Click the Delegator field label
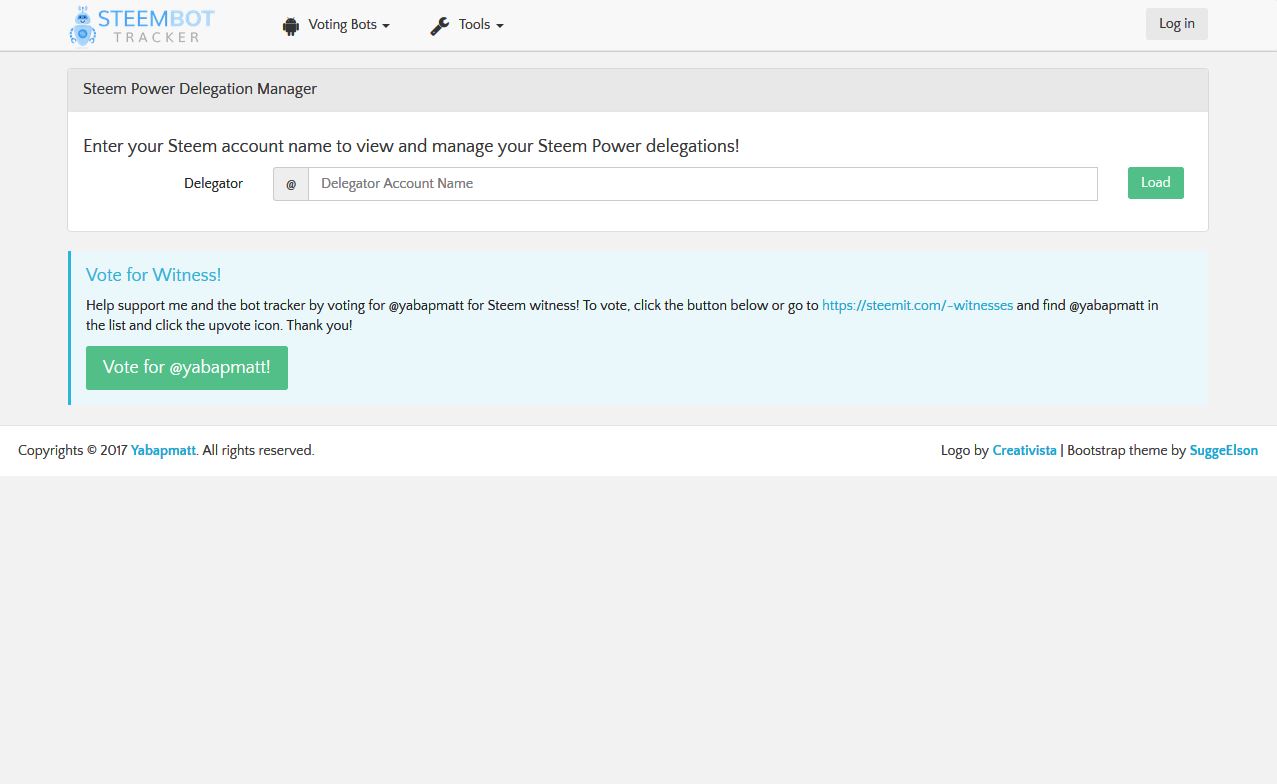1277x784 pixels. tap(213, 184)
